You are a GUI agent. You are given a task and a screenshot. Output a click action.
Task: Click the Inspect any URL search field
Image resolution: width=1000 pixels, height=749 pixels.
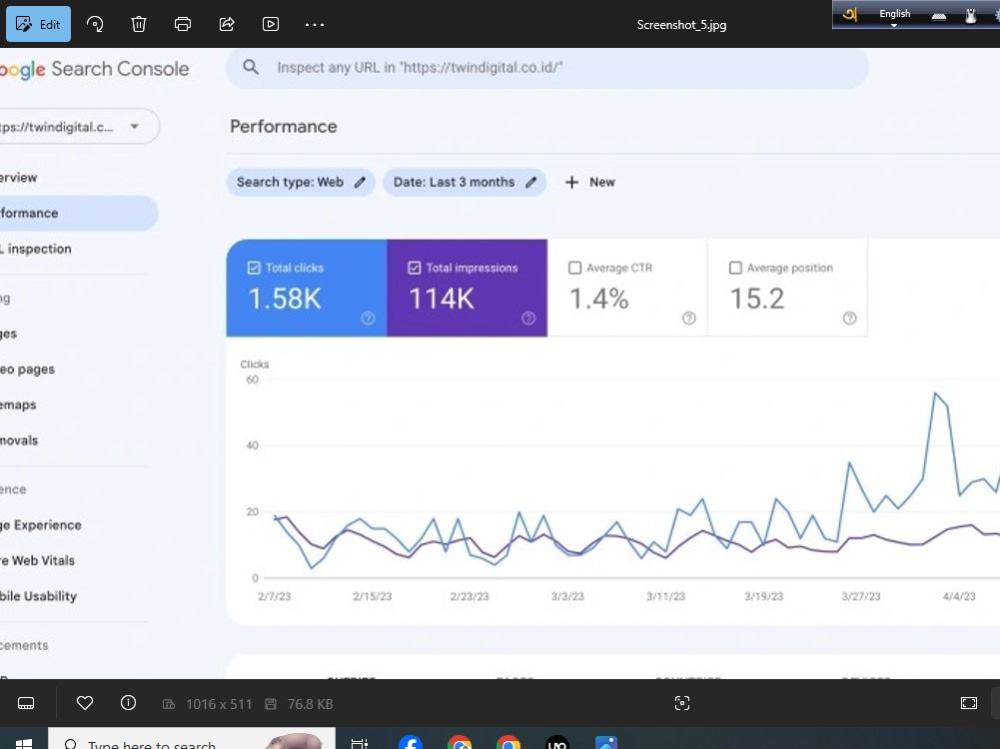[547, 68]
